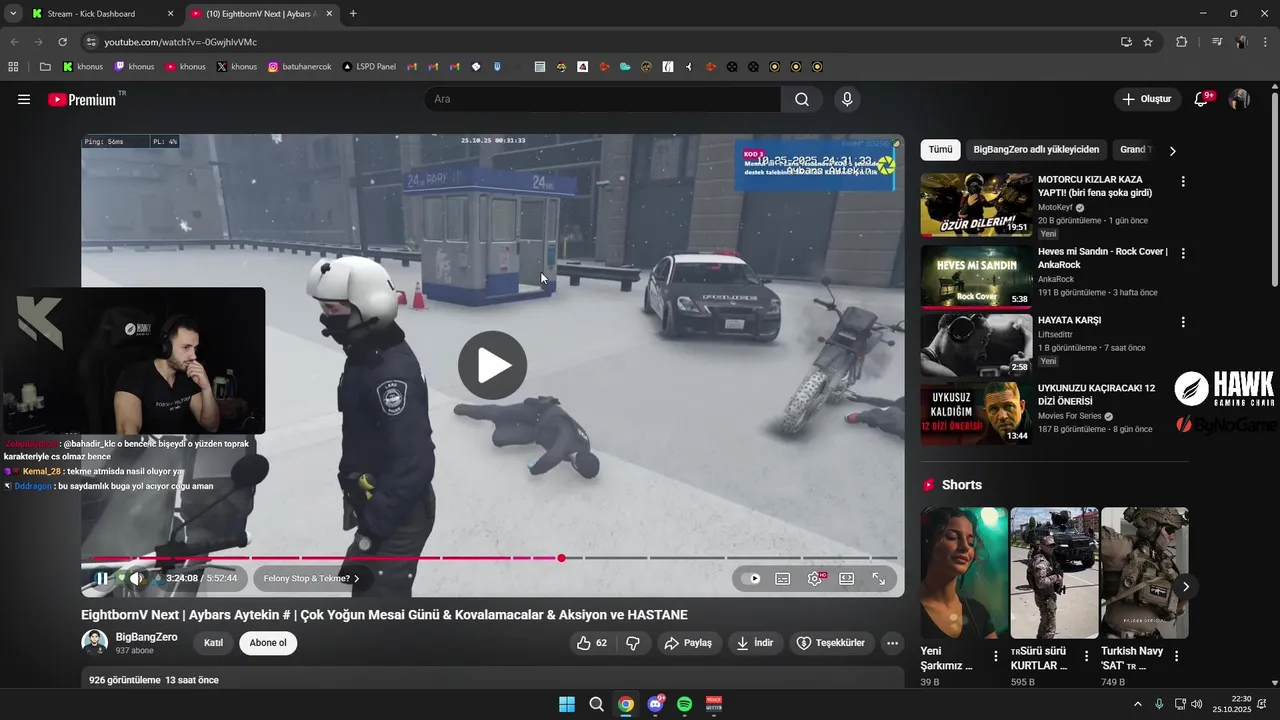Show next filter chips with arrow
The width and height of the screenshot is (1280, 720).
(x=1172, y=151)
